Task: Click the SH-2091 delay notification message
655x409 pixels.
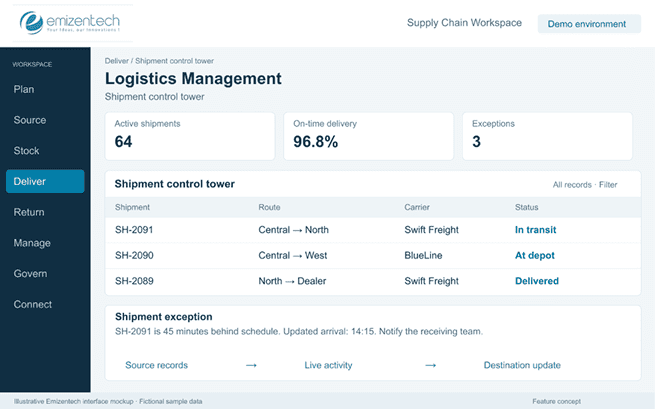Action: tap(299, 331)
